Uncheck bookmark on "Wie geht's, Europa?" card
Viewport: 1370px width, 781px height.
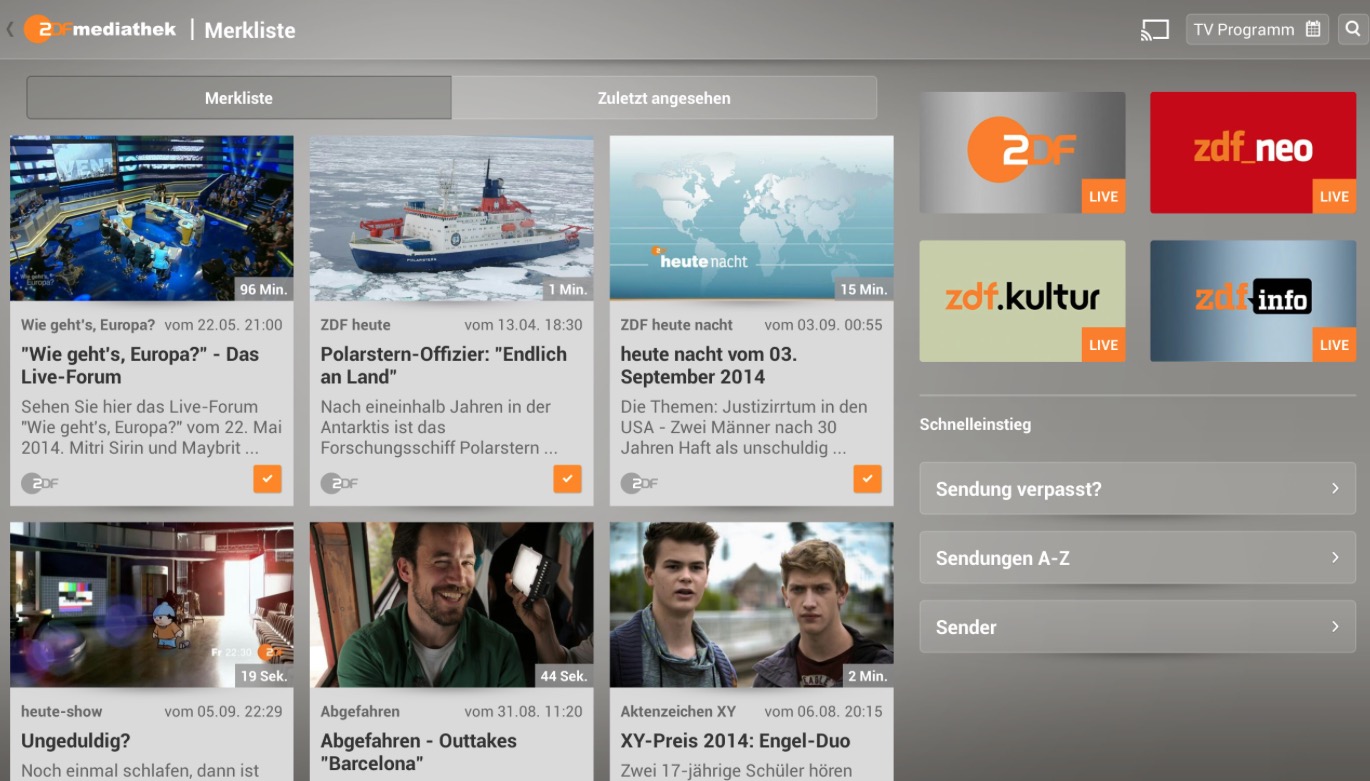pos(267,479)
